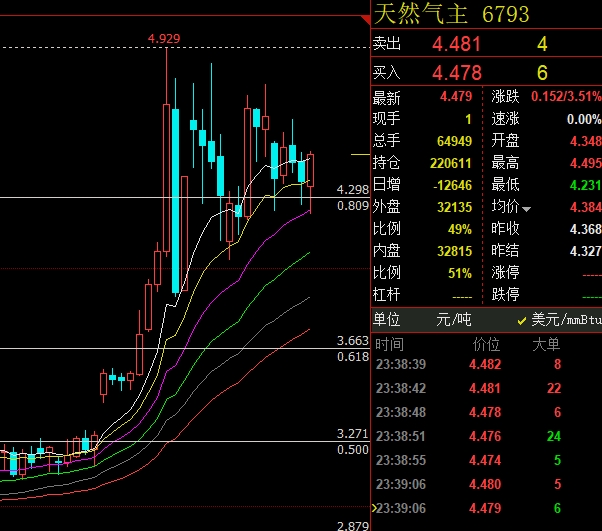The width and height of the screenshot is (602, 531).
Task: Select the 23:38:55 trade row
Action: pos(486,460)
